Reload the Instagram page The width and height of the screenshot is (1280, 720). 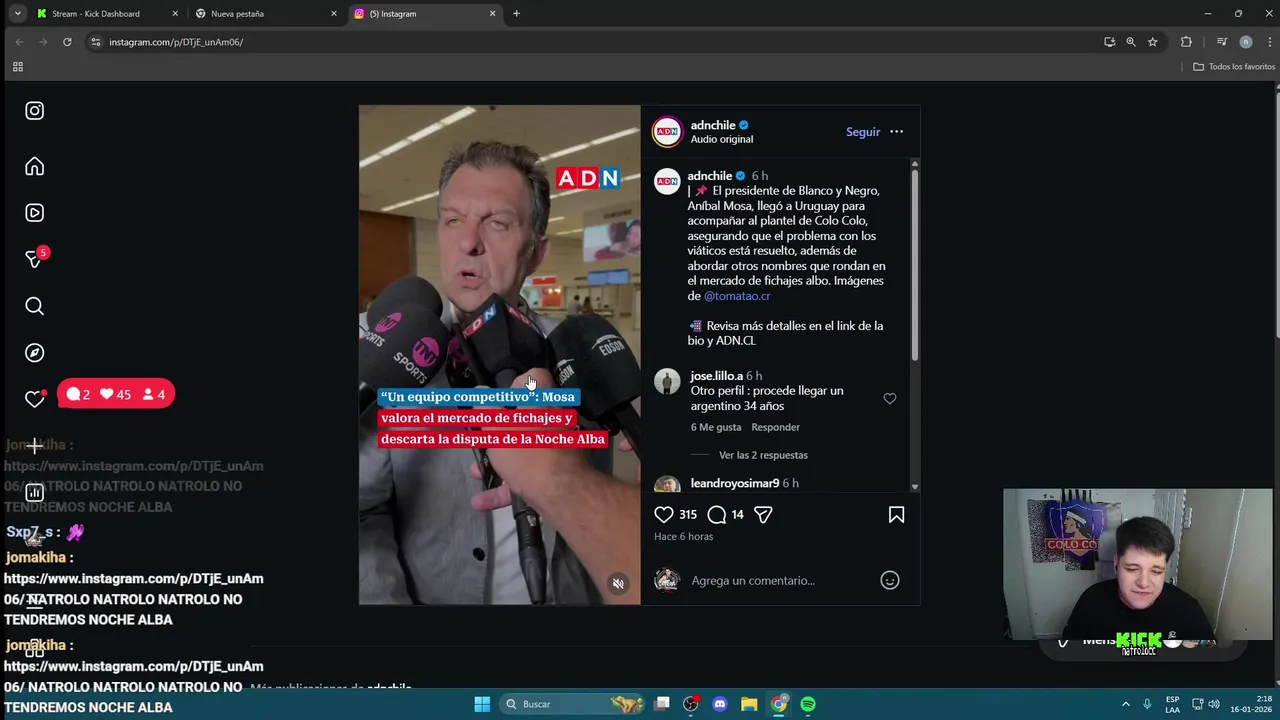67,42
